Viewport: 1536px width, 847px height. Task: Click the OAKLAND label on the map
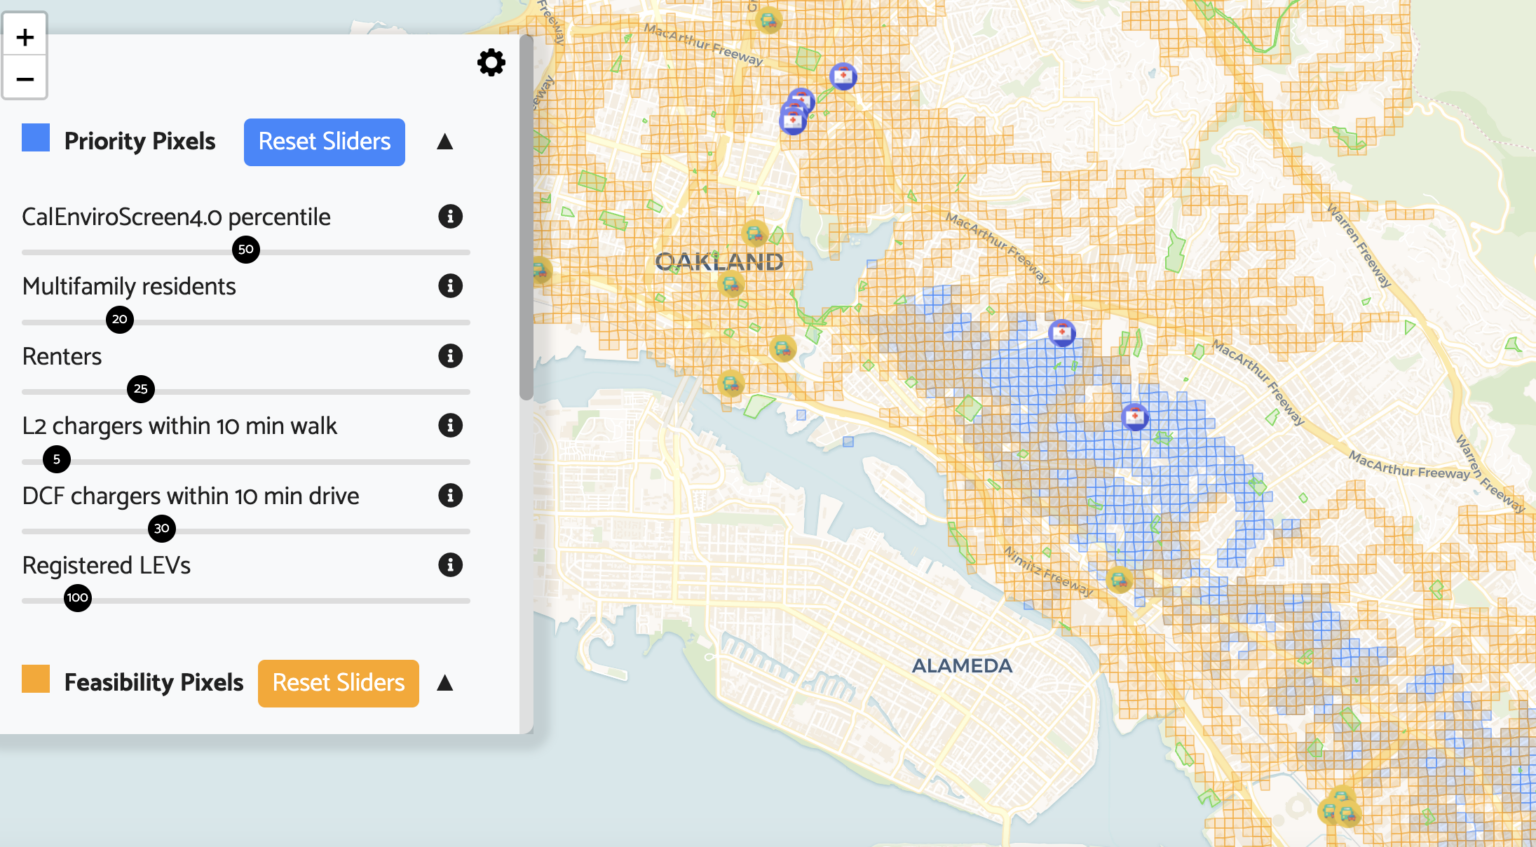click(x=719, y=262)
